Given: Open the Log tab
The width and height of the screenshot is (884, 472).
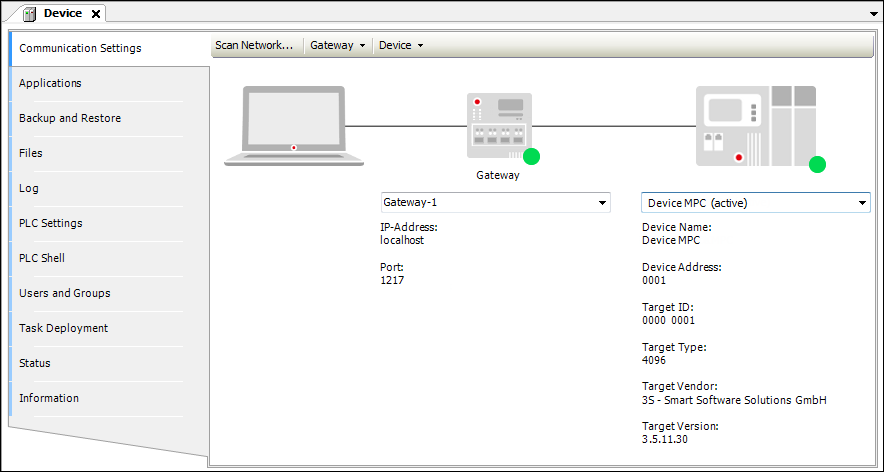Looking at the screenshot, I should (29, 188).
